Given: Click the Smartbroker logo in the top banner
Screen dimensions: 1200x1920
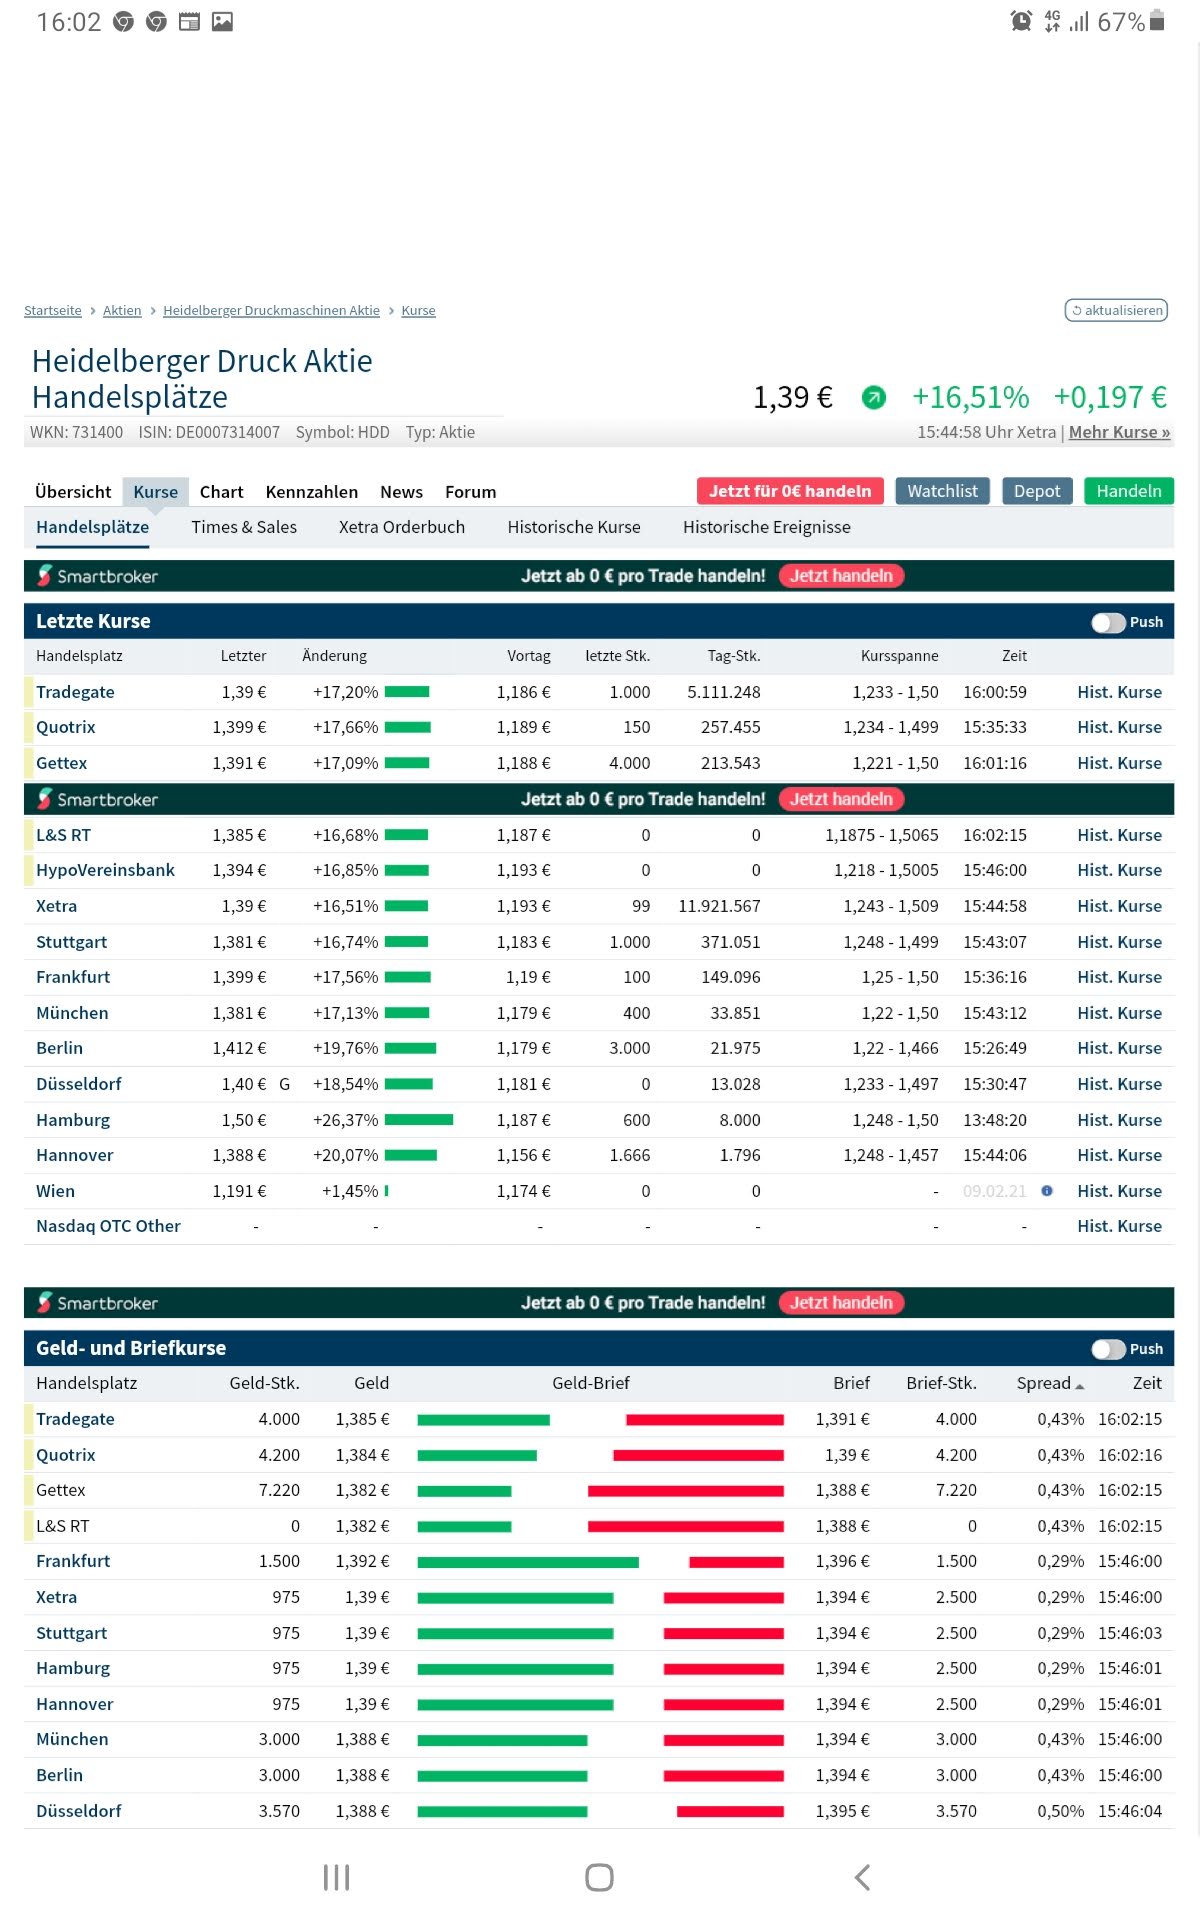Looking at the screenshot, I should click(98, 576).
